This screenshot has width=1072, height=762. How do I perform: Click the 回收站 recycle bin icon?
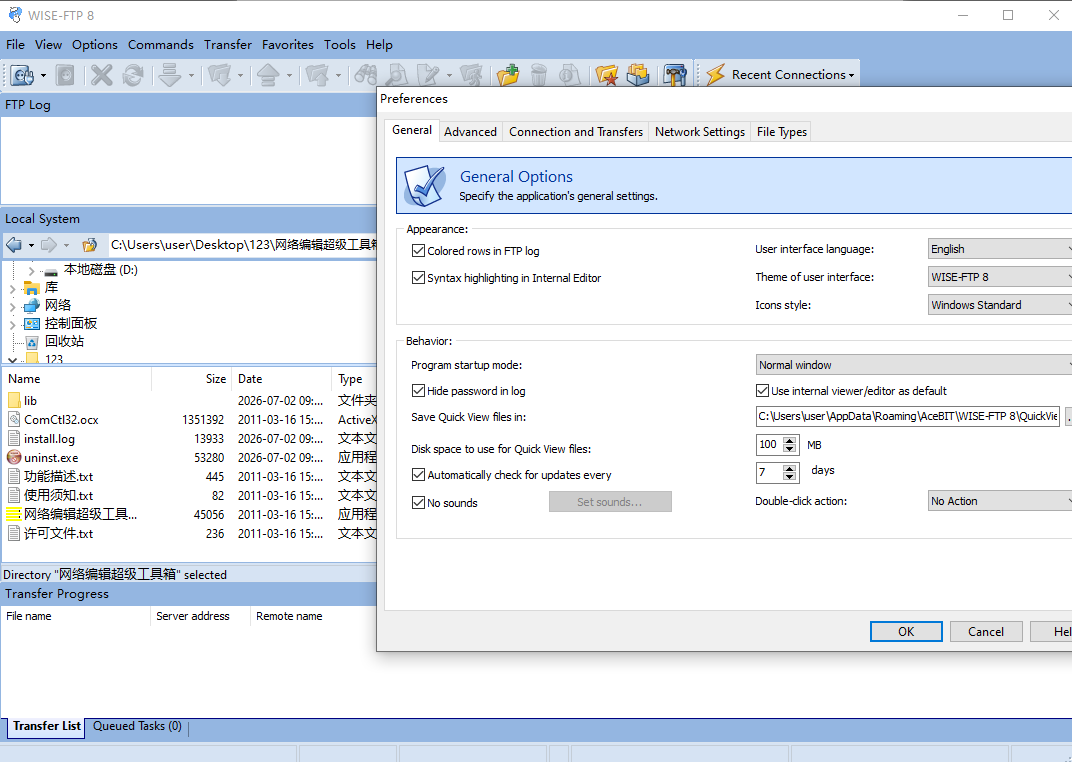[x=31, y=342]
